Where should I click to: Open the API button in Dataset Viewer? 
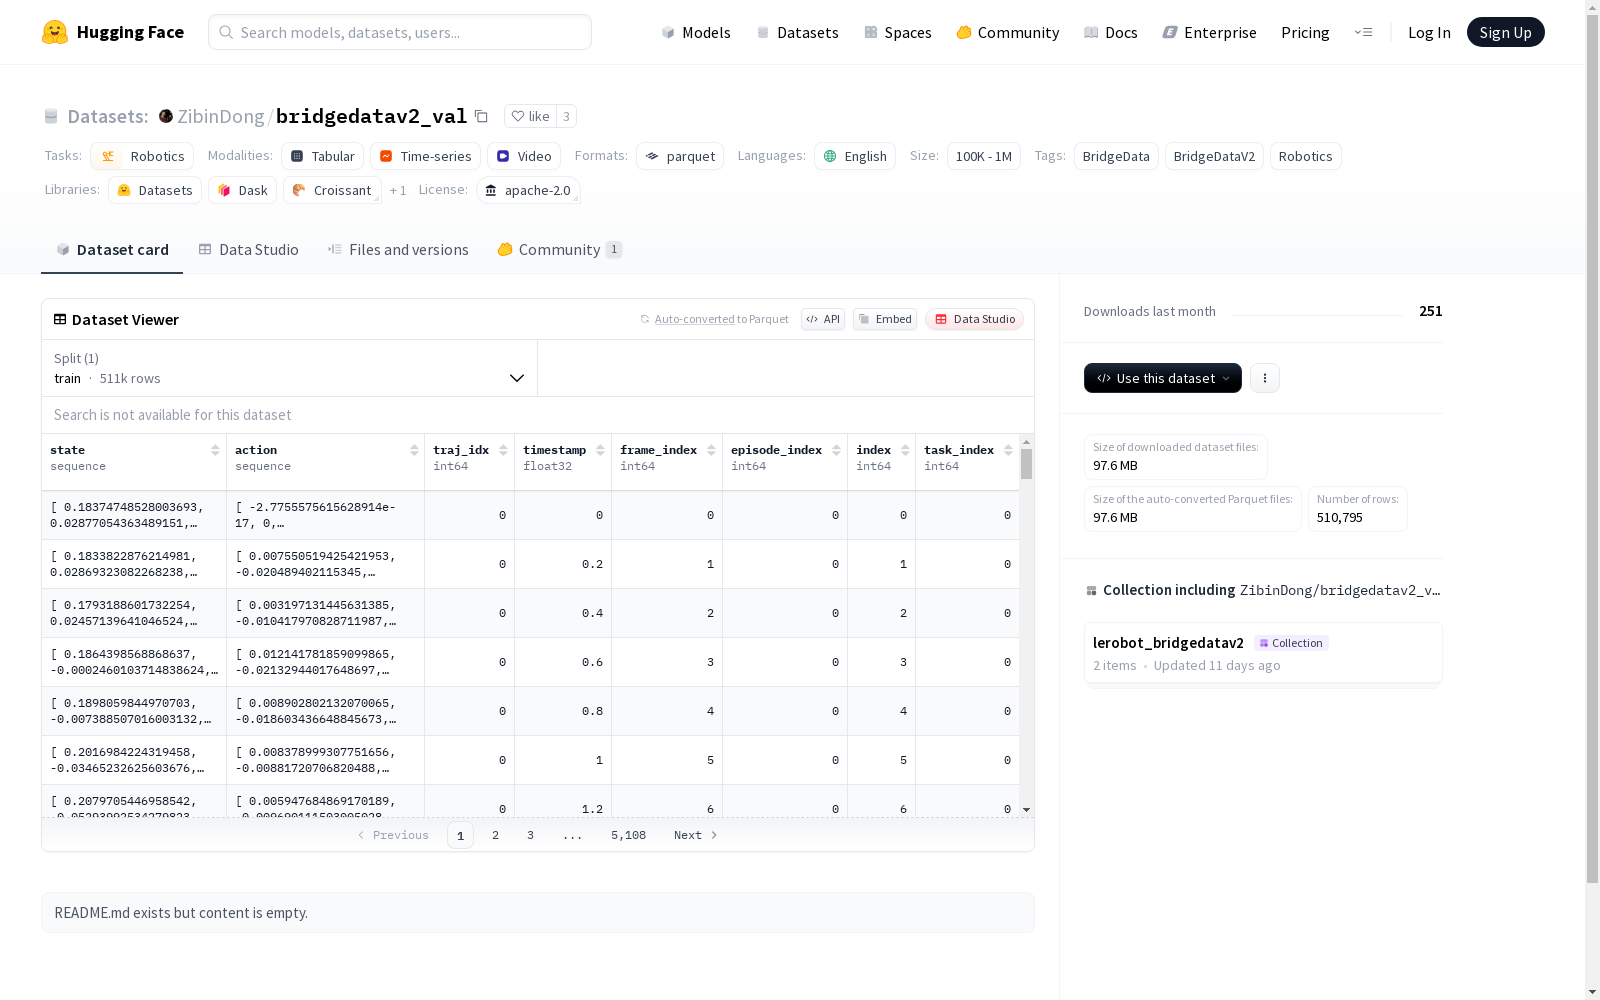point(823,319)
